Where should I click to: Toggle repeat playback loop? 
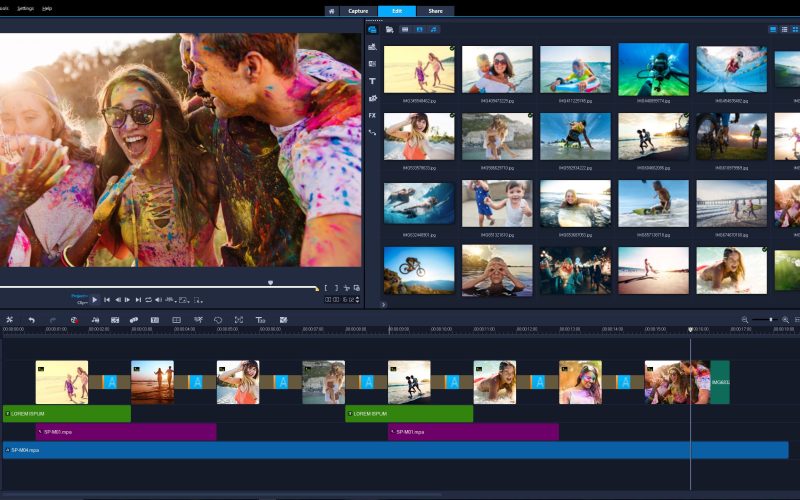tap(148, 299)
